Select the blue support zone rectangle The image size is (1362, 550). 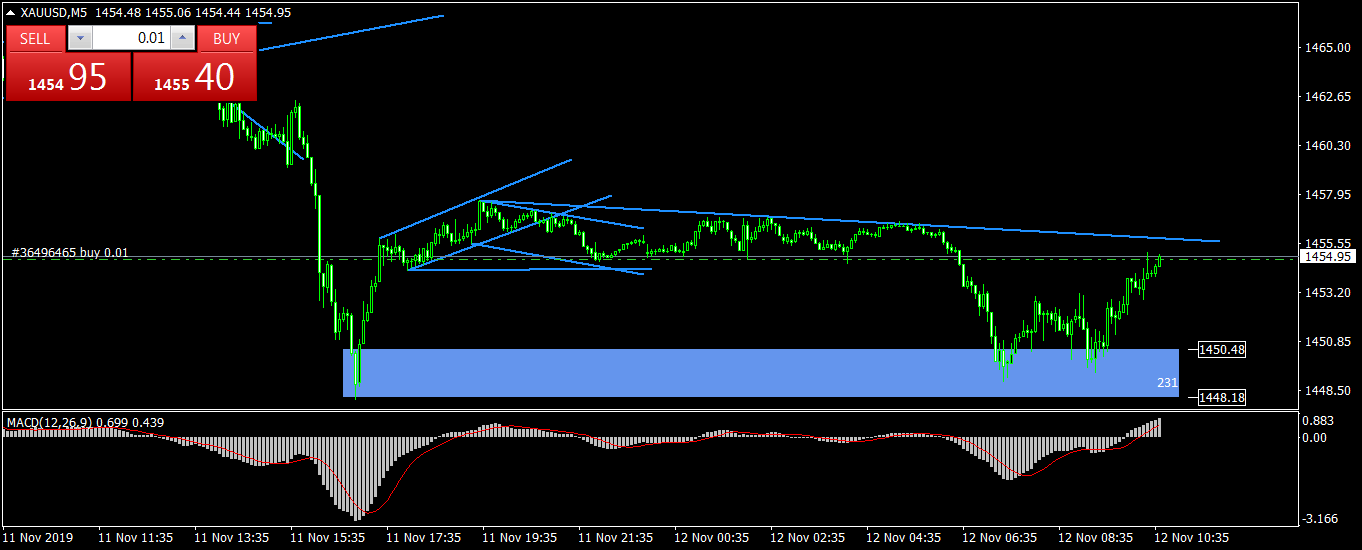click(x=760, y=373)
